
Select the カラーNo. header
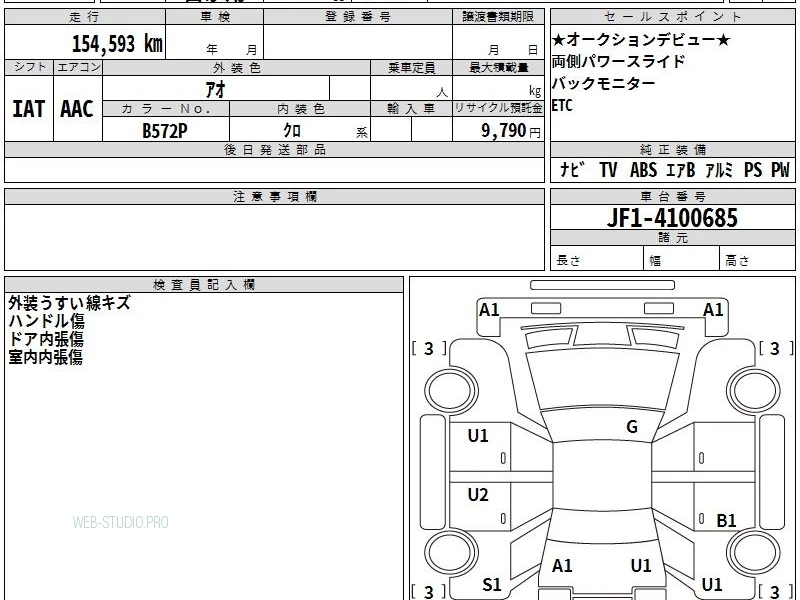point(166,109)
